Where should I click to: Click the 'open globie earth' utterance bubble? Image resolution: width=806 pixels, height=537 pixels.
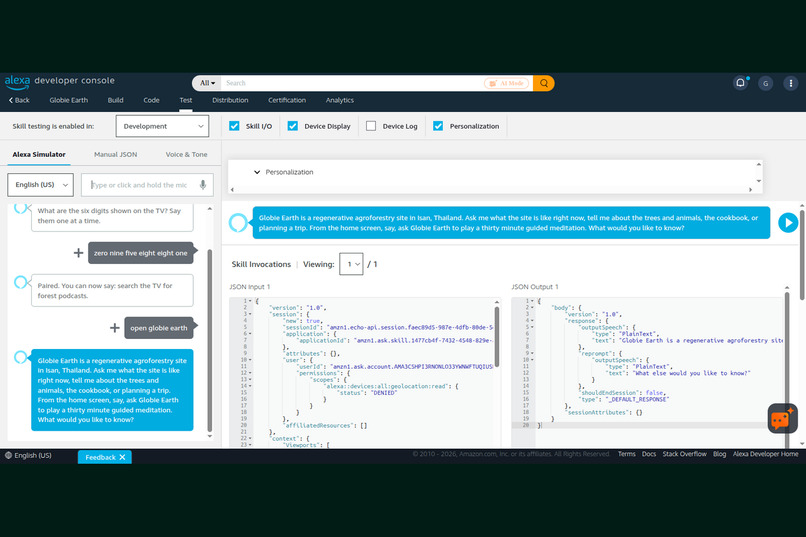tap(159, 328)
